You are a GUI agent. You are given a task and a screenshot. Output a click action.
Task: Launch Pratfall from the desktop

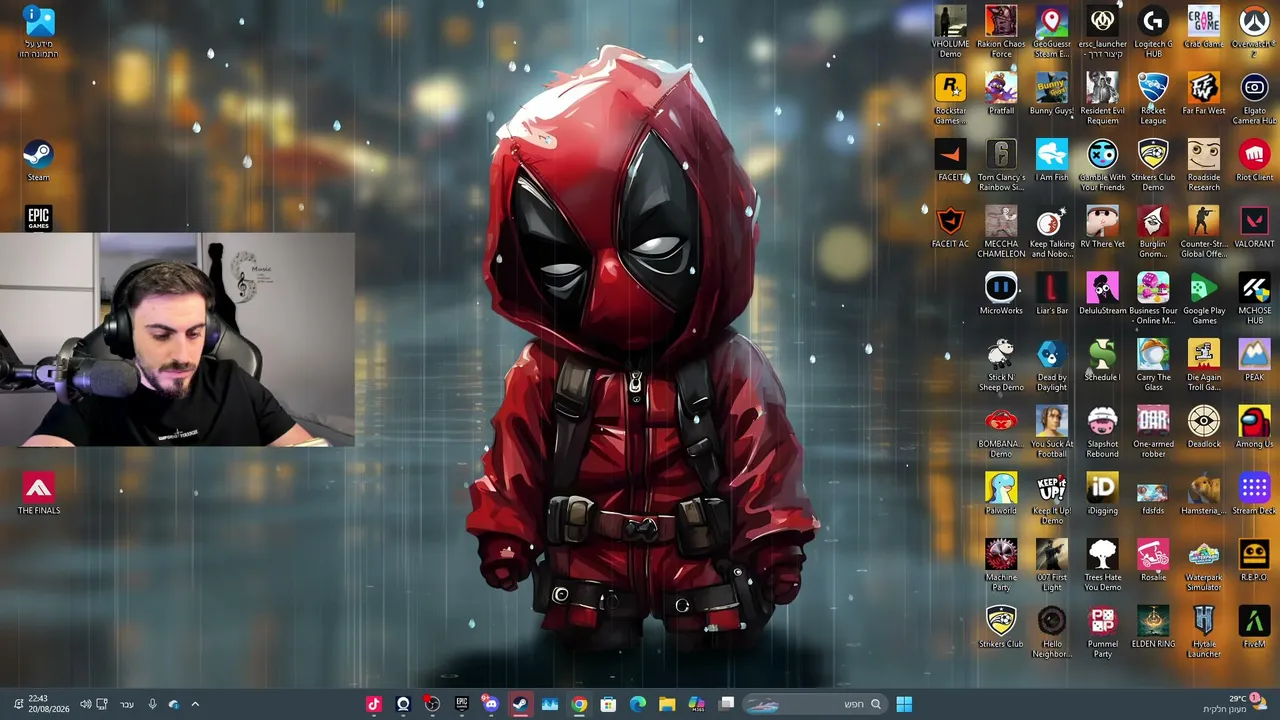pos(1001,94)
